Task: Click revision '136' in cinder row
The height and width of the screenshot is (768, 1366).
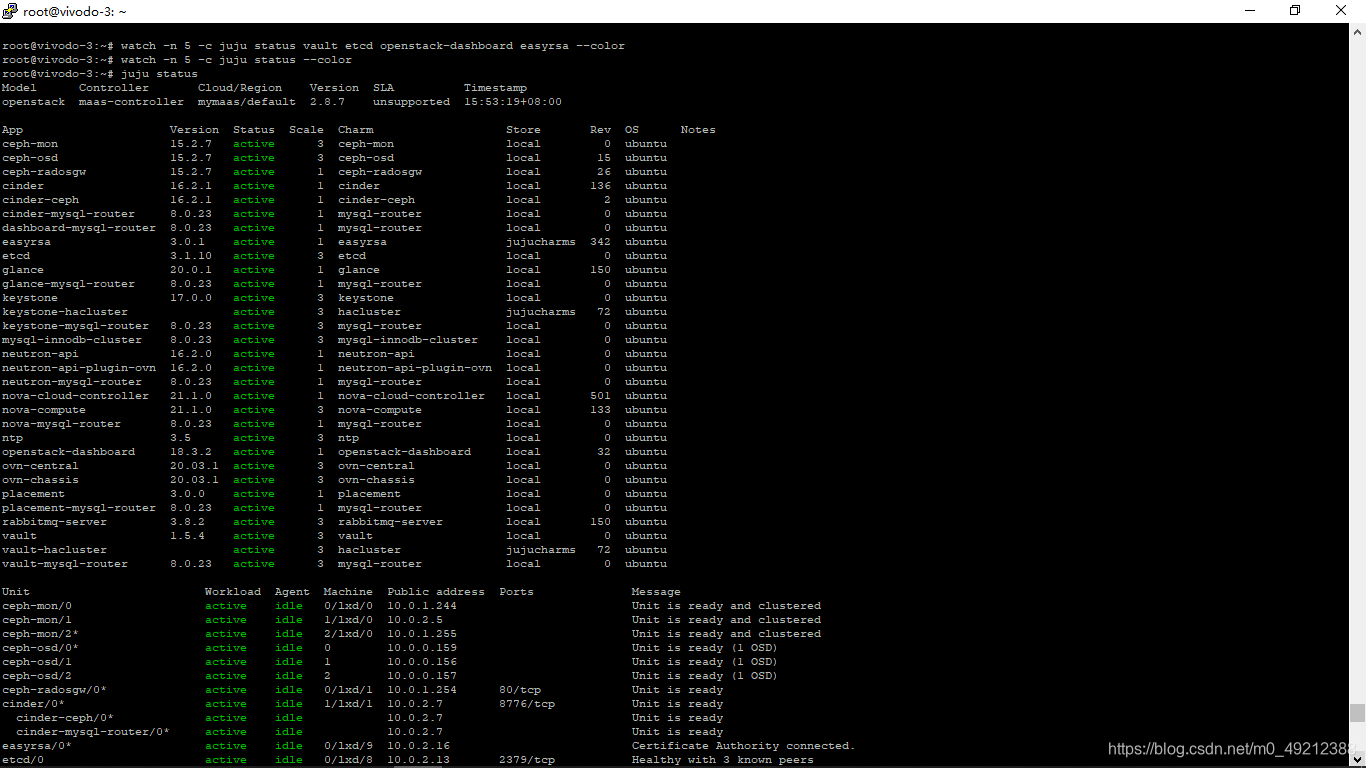Action: (x=600, y=186)
